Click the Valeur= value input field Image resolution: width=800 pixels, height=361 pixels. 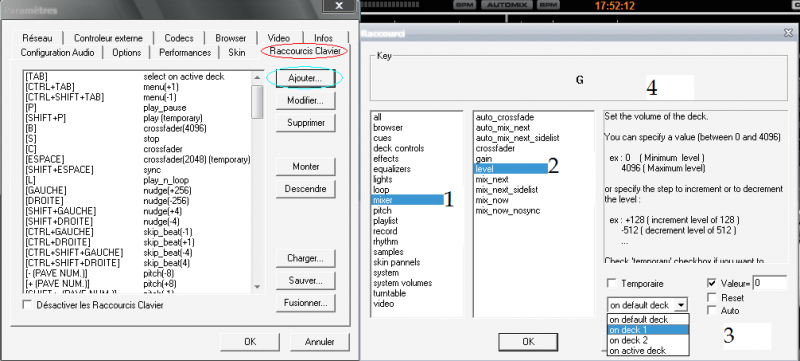[769, 283]
